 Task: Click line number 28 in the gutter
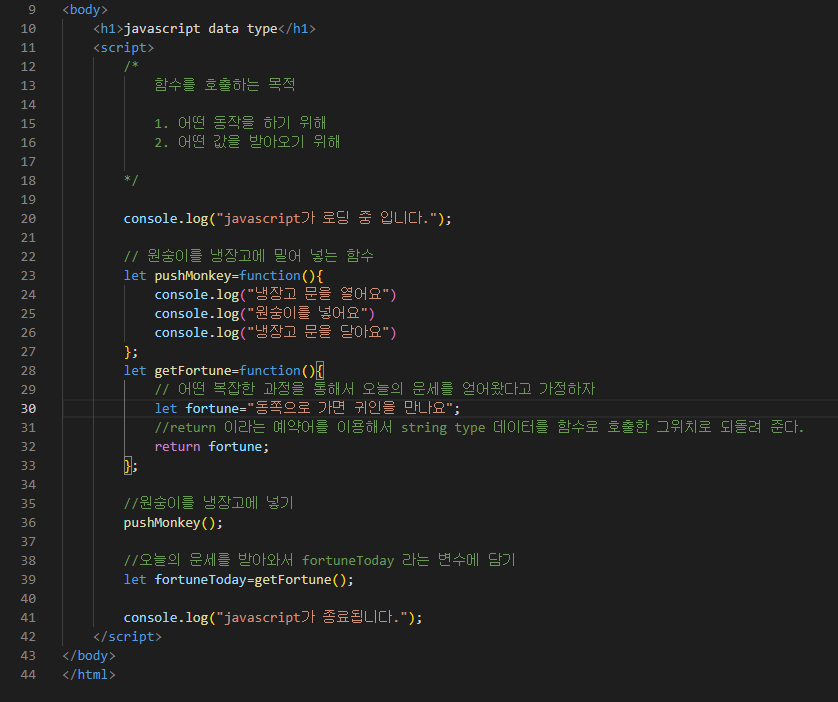click(x=28, y=371)
